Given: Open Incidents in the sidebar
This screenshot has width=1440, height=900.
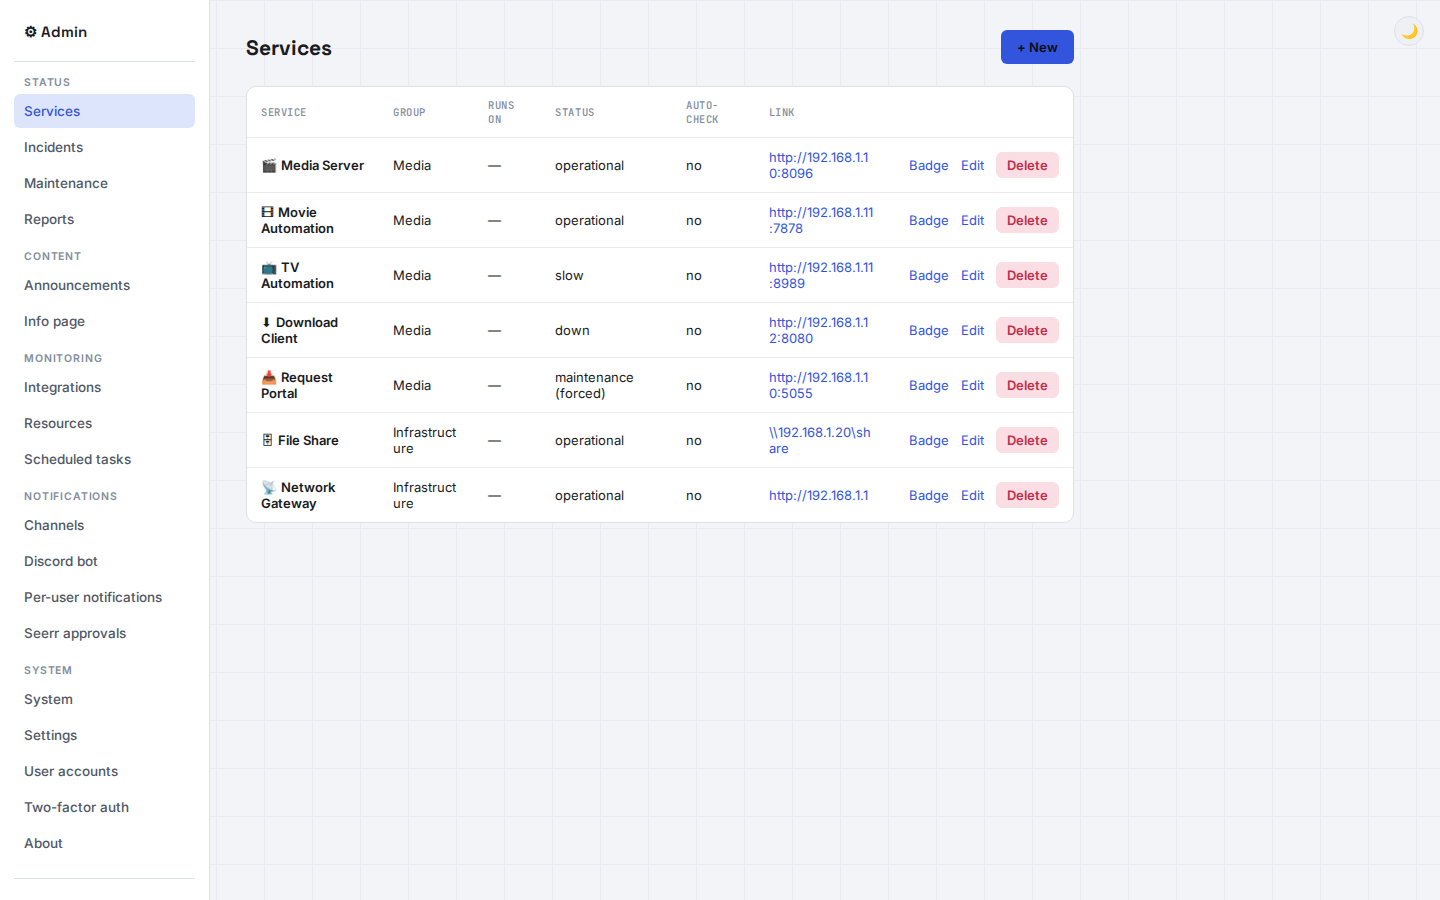Looking at the screenshot, I should click(x=104, y=147).
